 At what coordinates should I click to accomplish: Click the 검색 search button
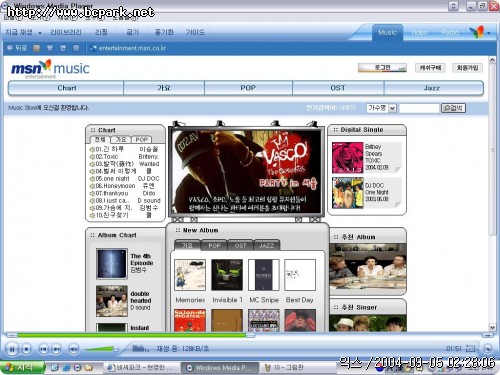coord(453,108)
